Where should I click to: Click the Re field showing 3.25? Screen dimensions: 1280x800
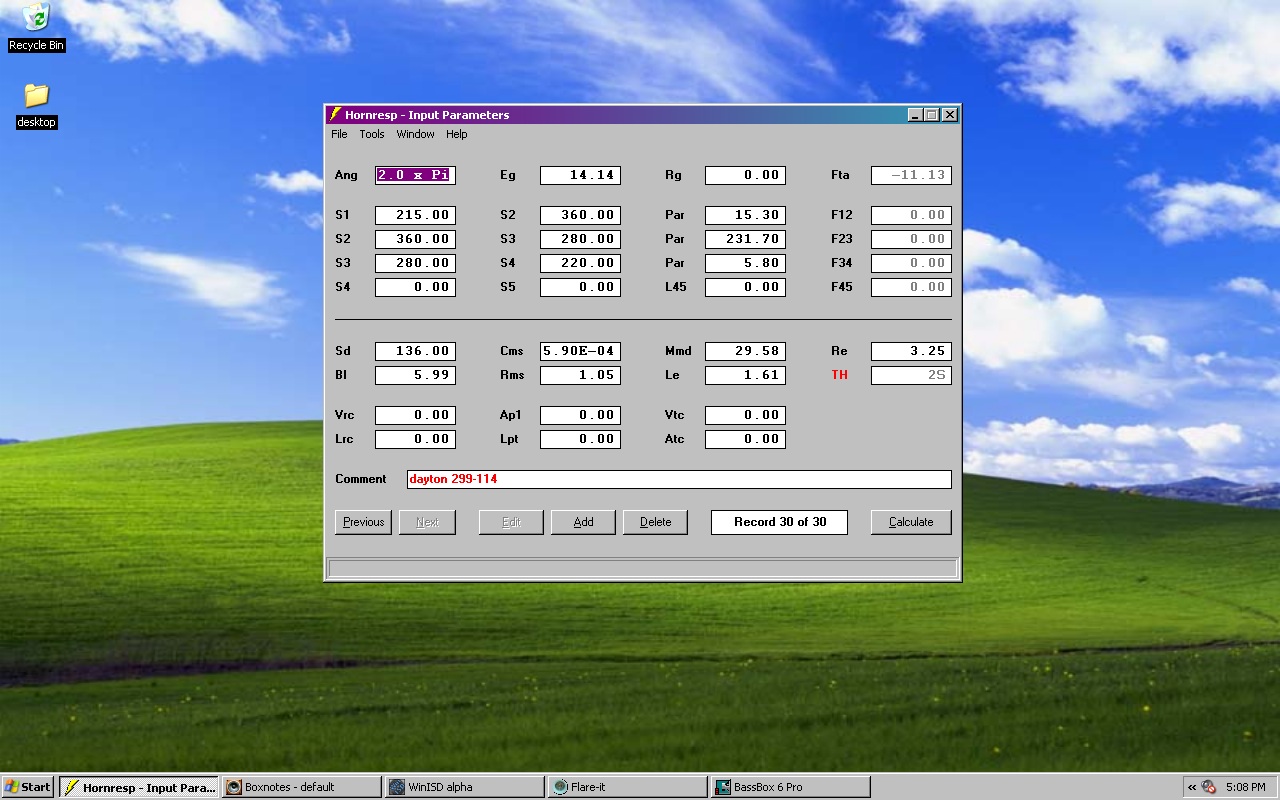pyautogui.click(x=911, y=351)
